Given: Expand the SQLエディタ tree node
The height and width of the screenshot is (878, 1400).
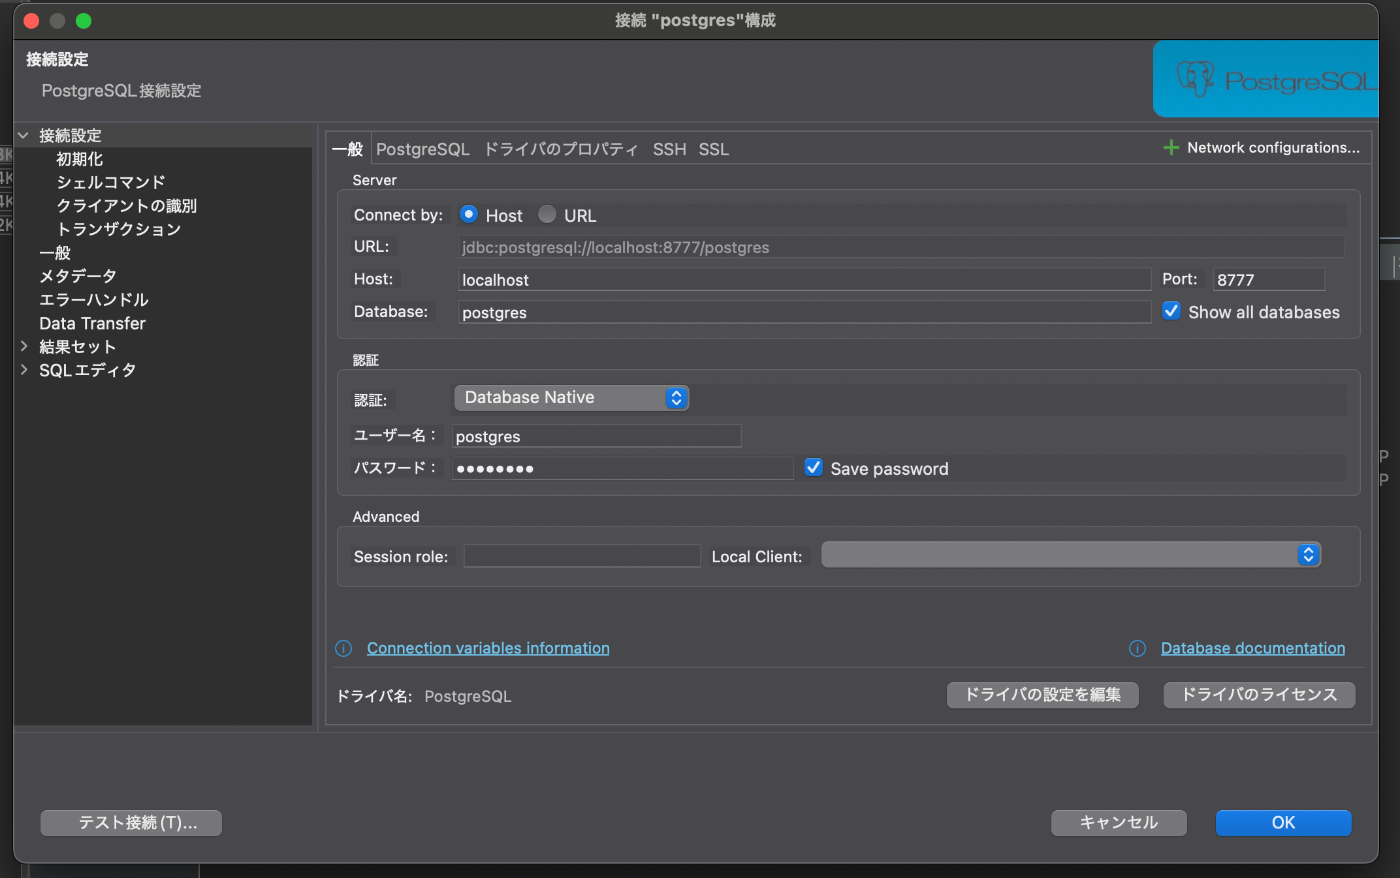Looking at the screenshot, I should point(23,370).
